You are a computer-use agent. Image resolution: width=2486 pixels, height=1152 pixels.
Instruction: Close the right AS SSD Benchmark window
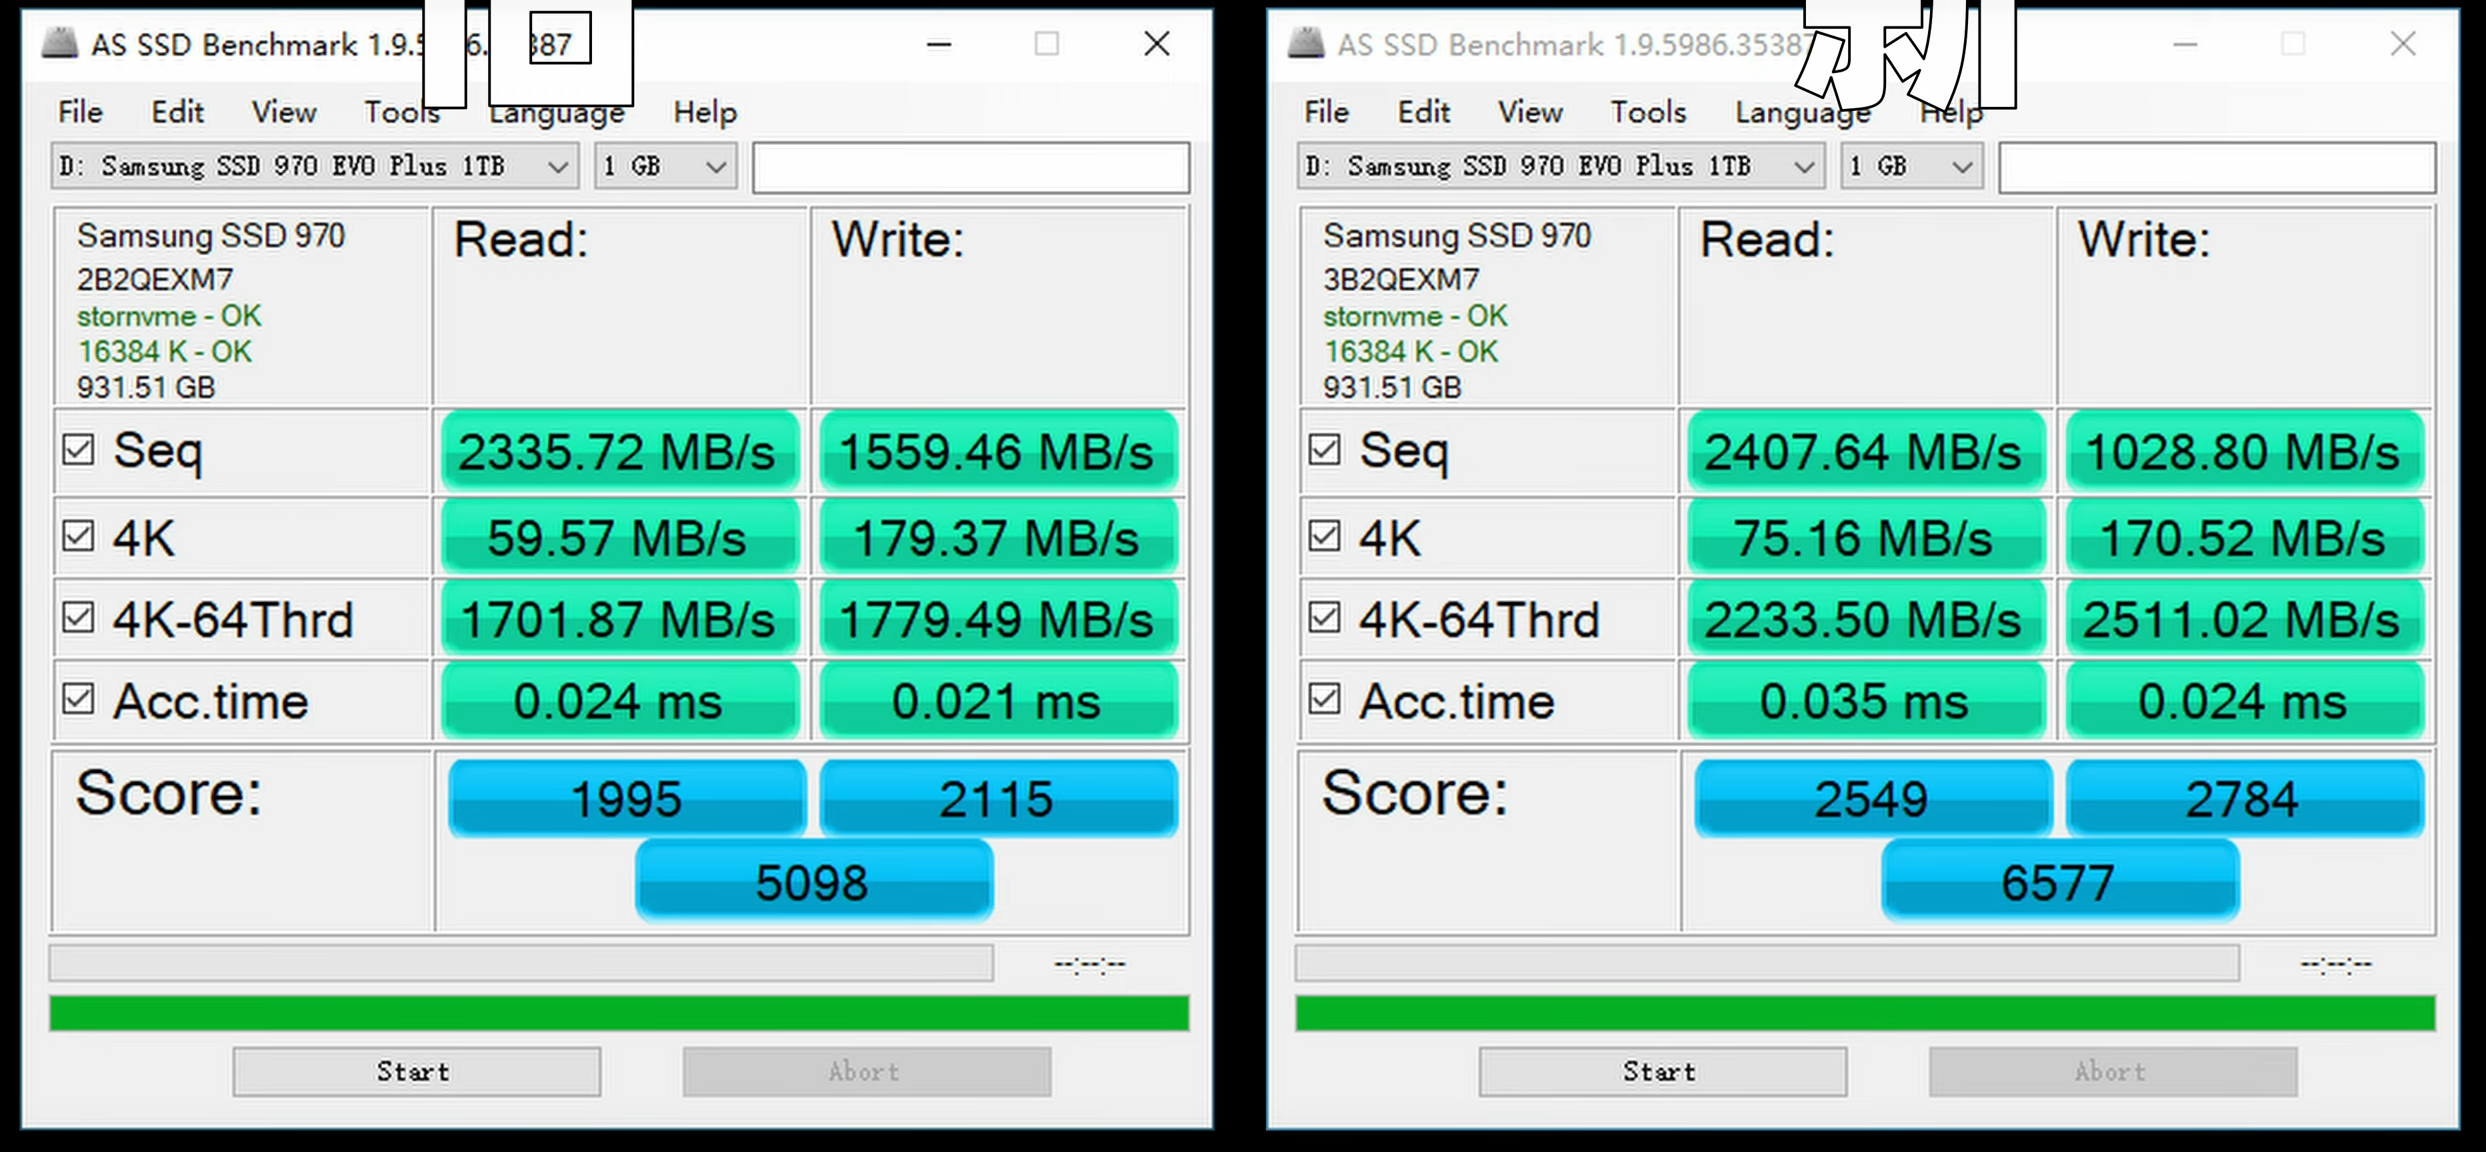coord(2403,44)
